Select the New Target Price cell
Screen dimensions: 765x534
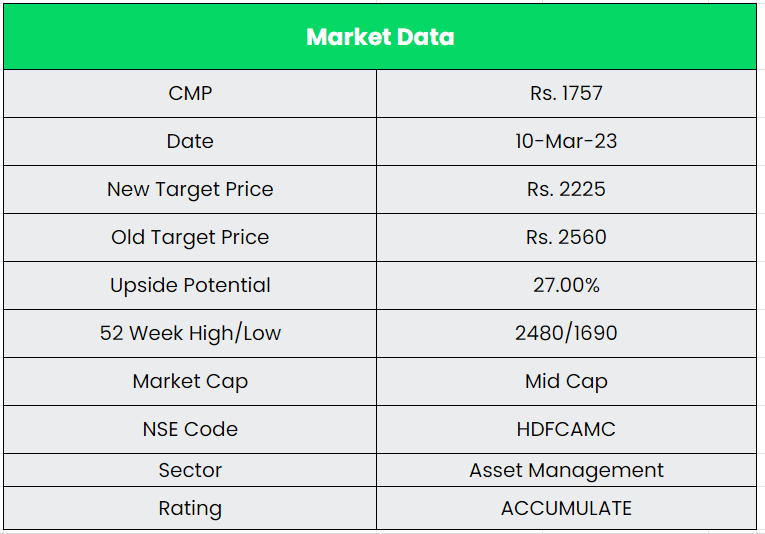click(x=190, y=189)
